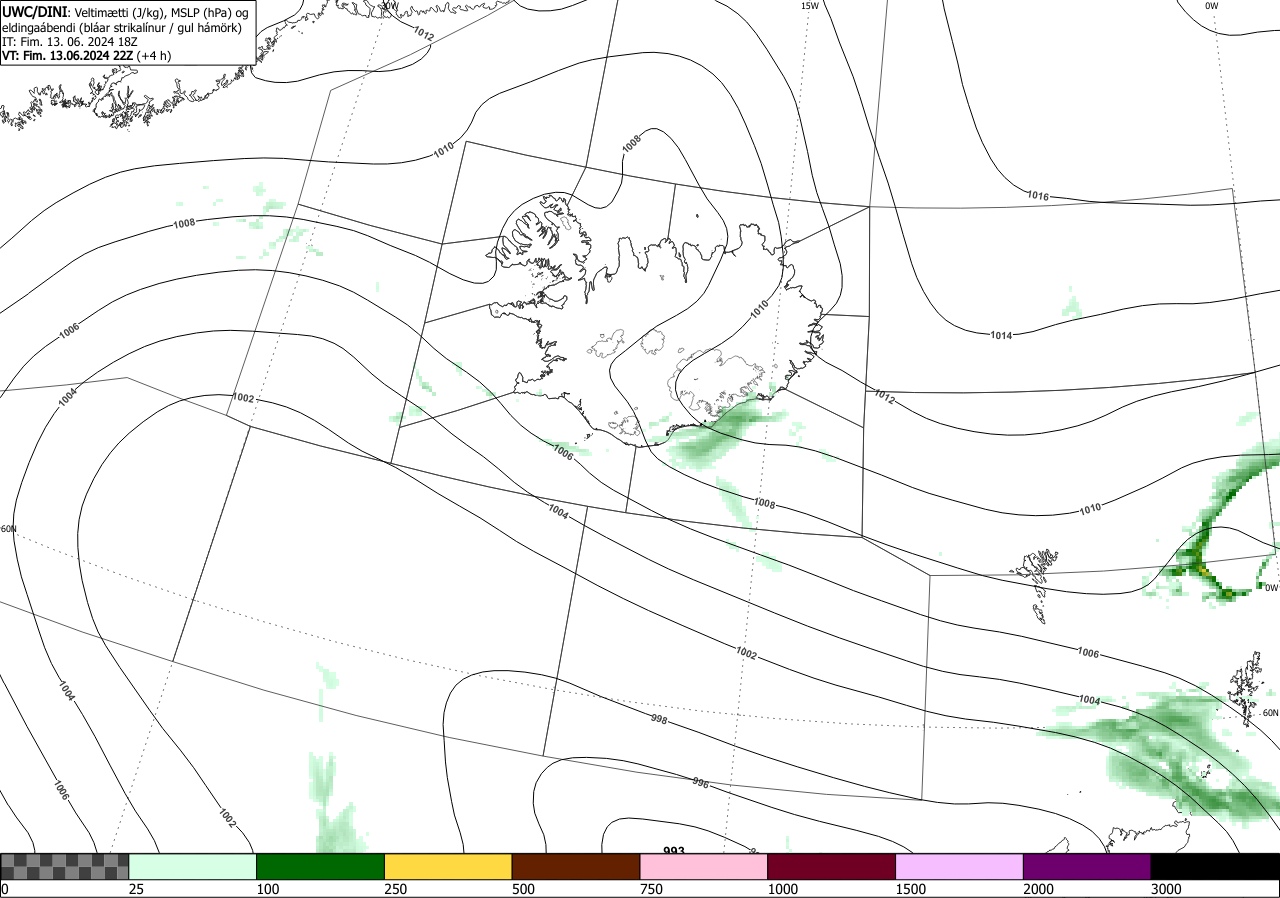Click the 'UWC/DINI' map title text
Image resolution: width=1280 pixels, height=898 pixels.
[x=34, y=12]
